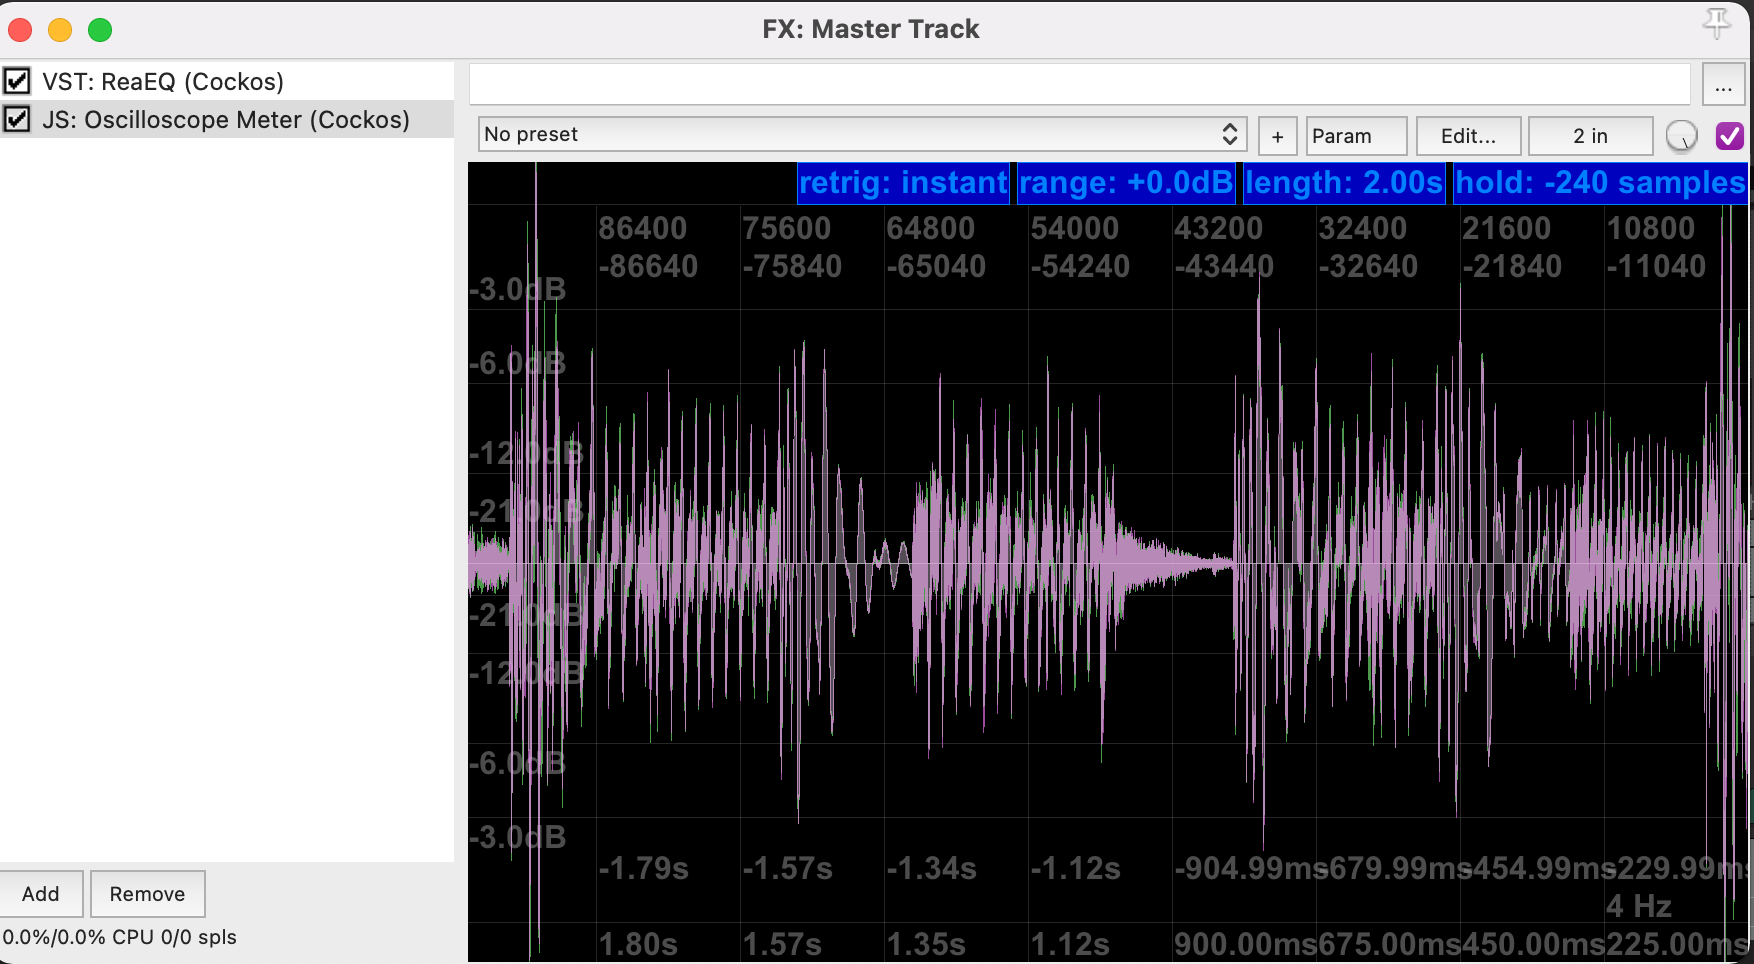1754x964 pixels.
Task: Click the green full-screen window button
Action: pos(100,30)
